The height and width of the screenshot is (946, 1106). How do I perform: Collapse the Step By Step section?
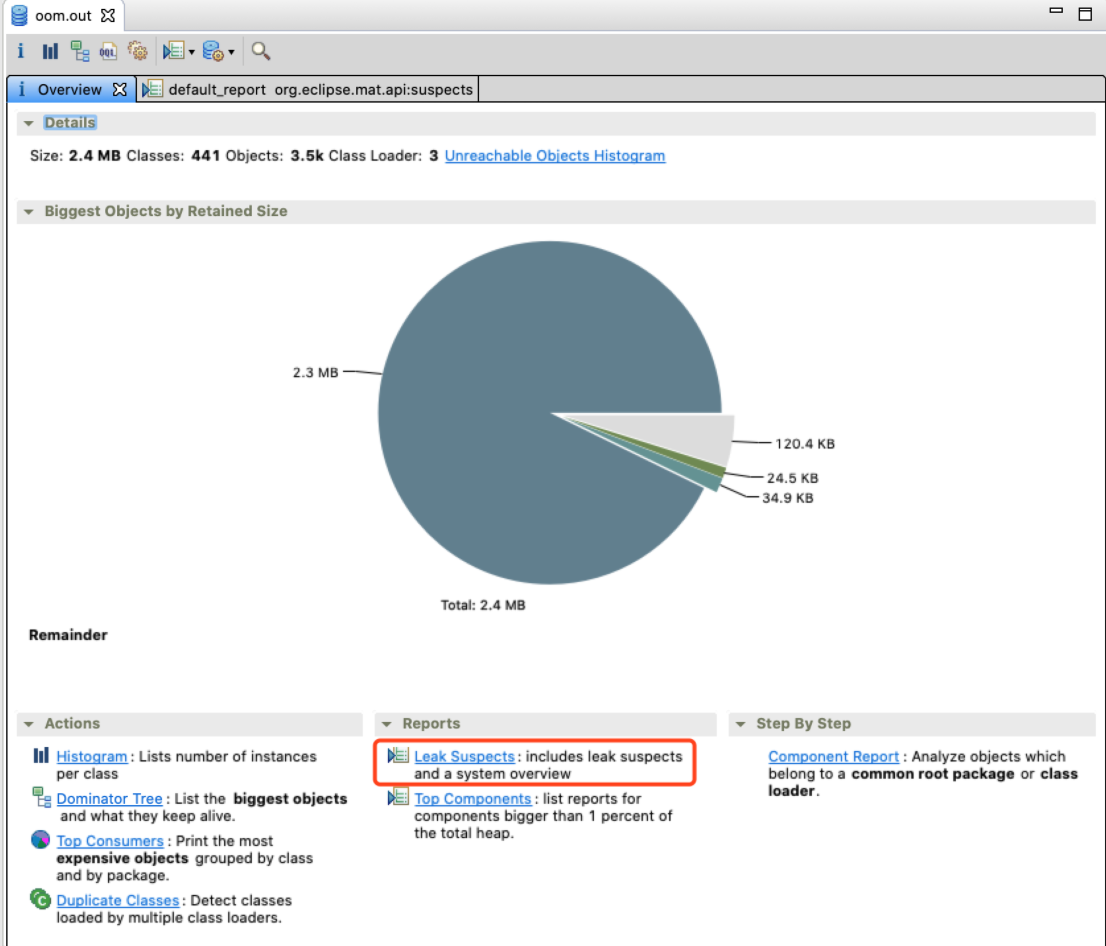741,724
